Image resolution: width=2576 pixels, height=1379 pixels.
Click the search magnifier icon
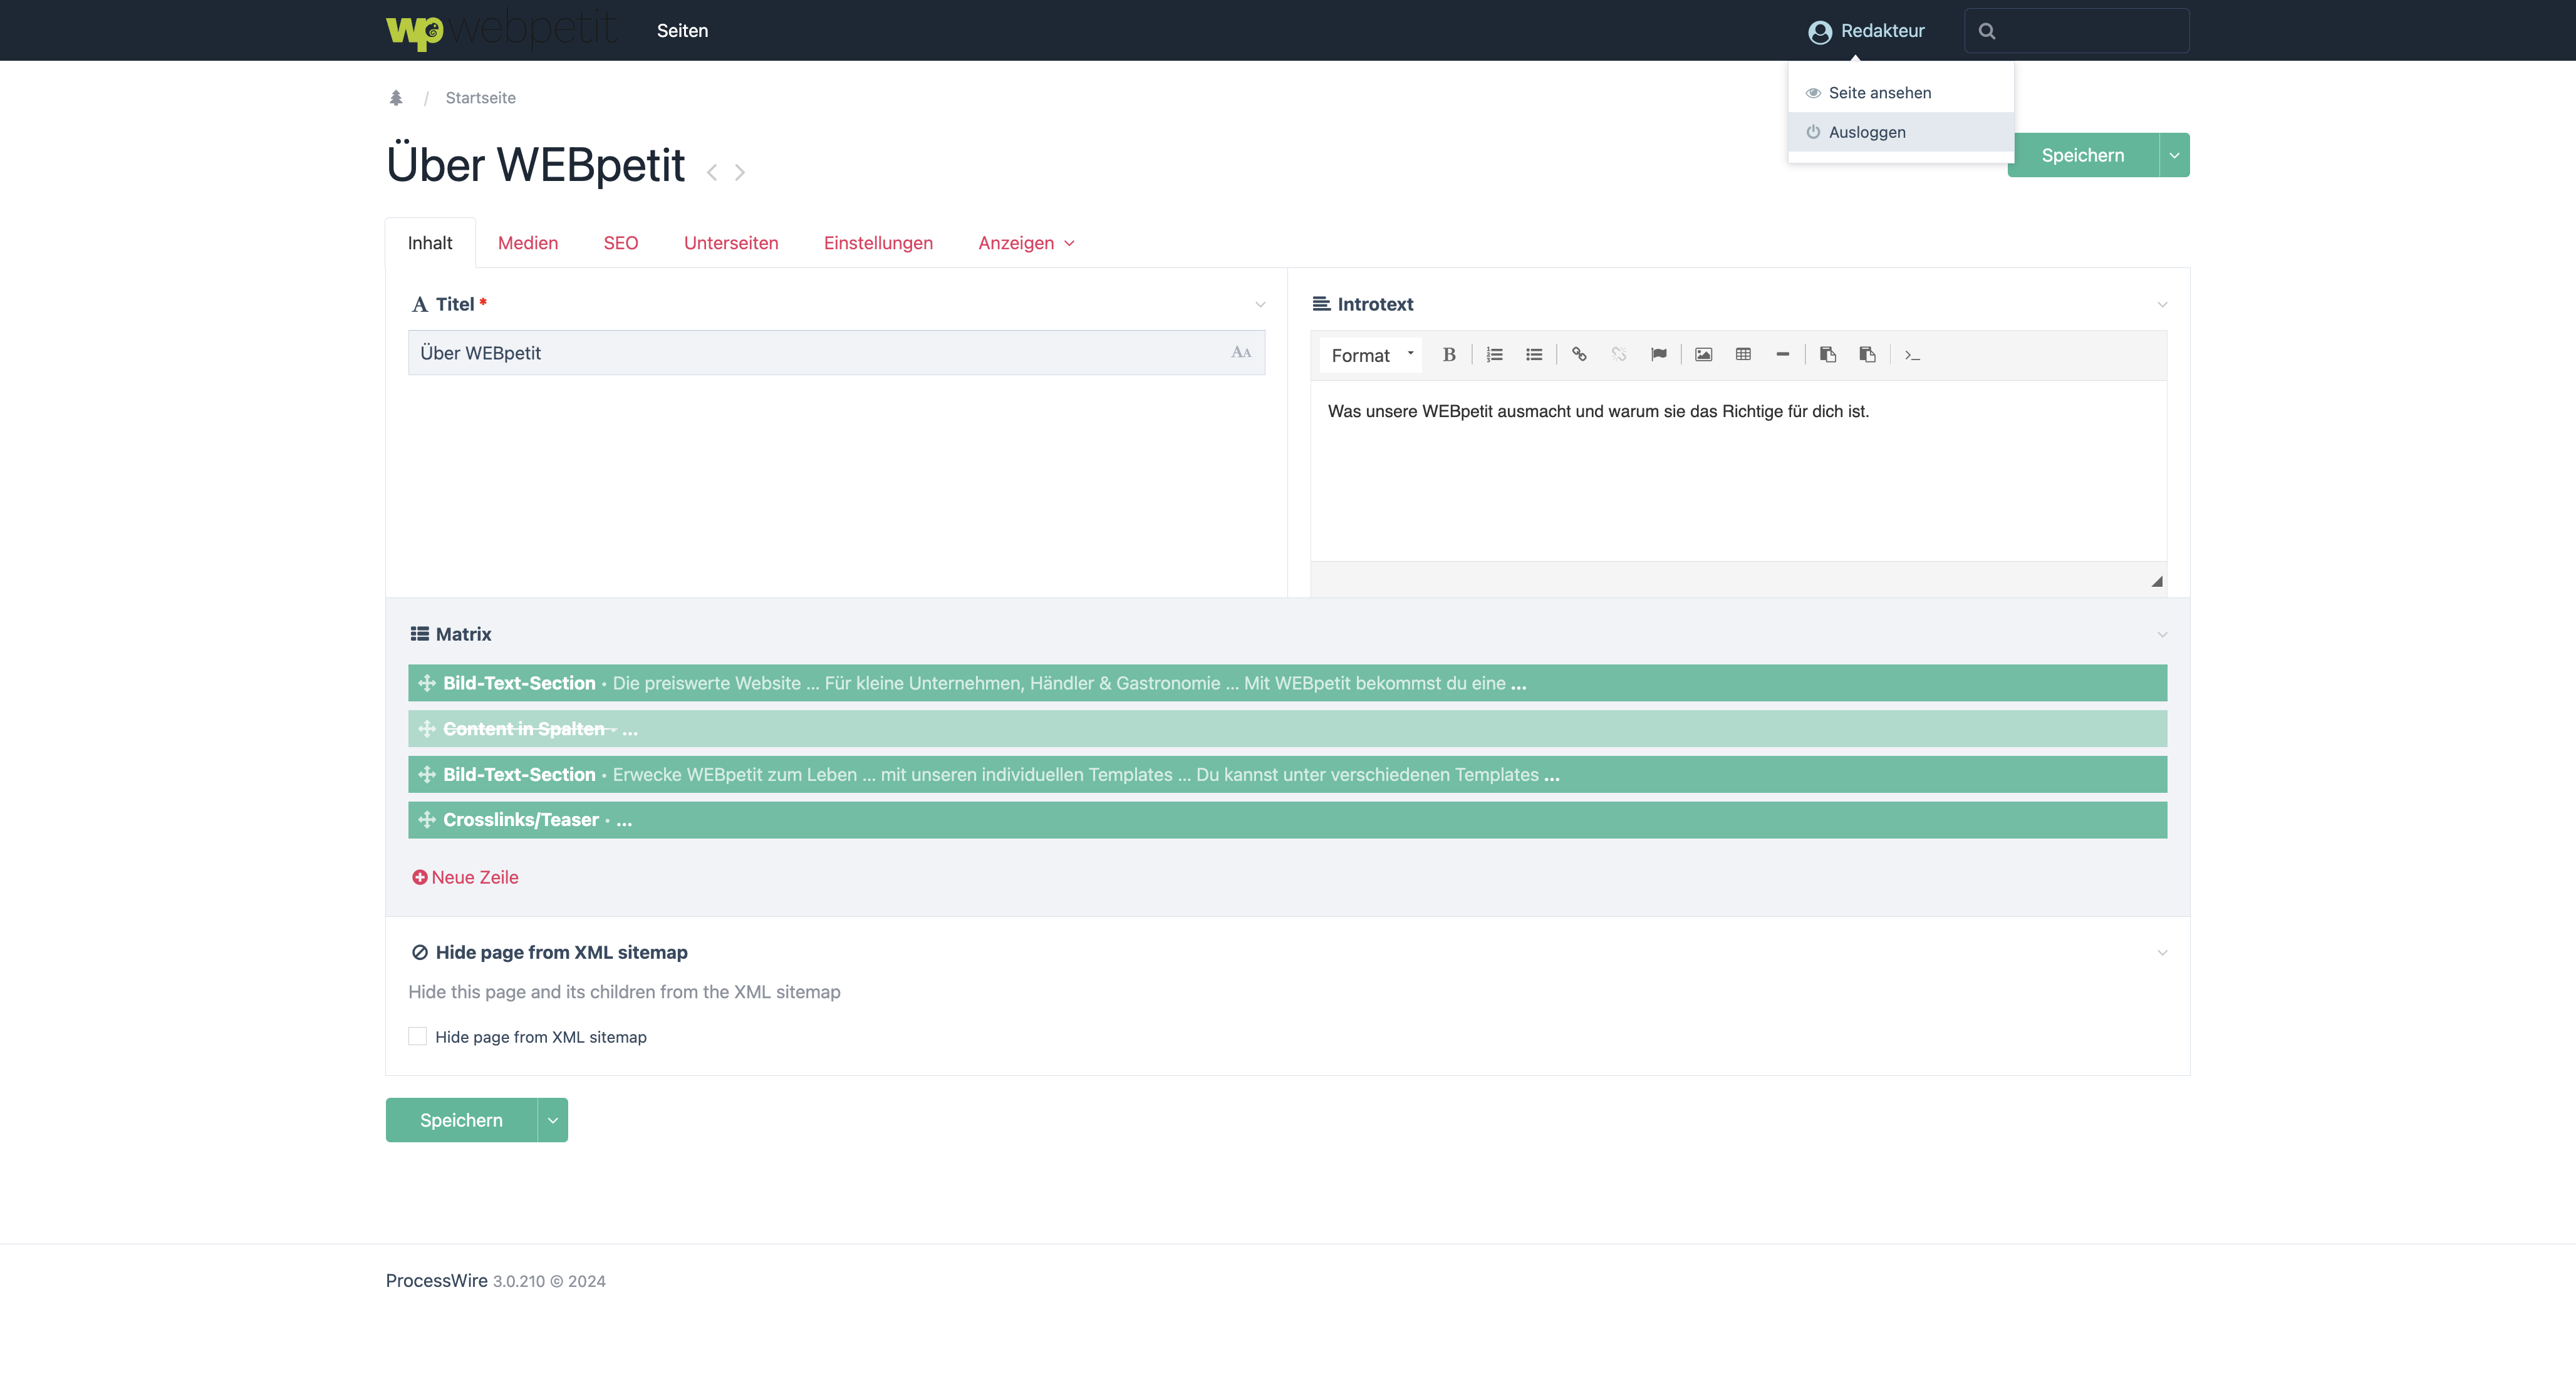pyautogui.click(x=1987, y=31)
